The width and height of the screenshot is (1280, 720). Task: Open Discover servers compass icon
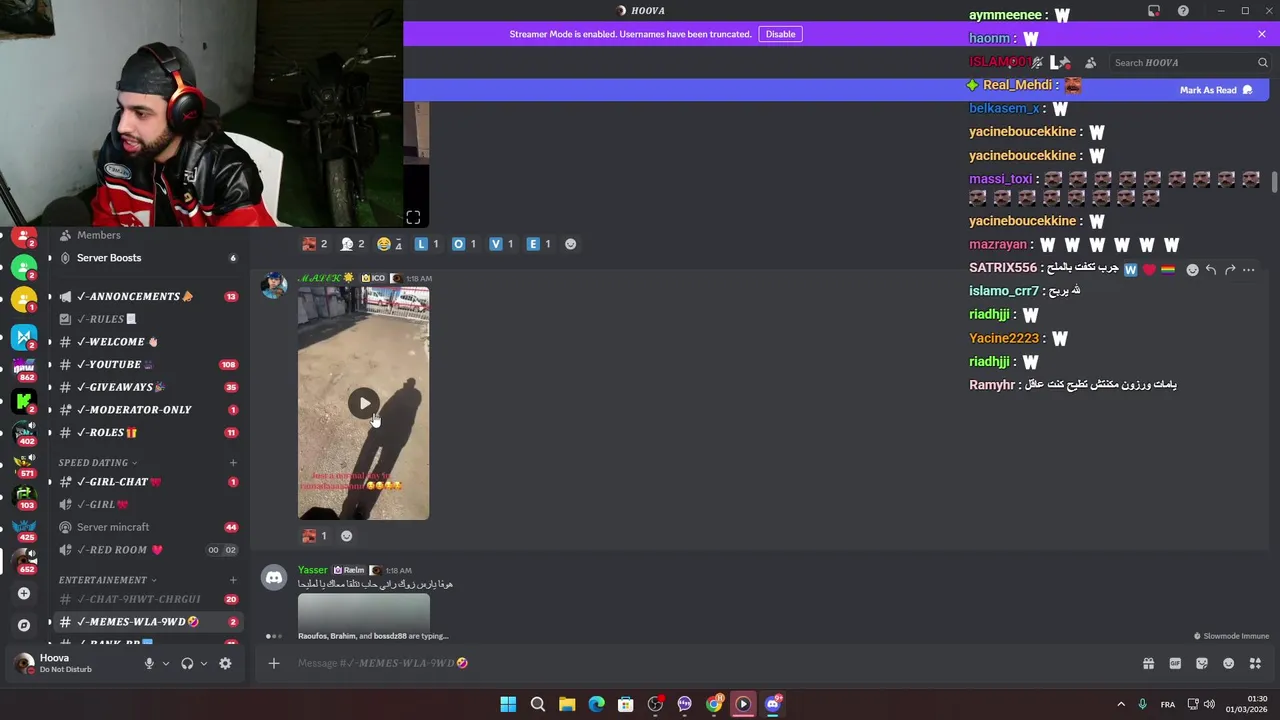click(x=24, y=625)
